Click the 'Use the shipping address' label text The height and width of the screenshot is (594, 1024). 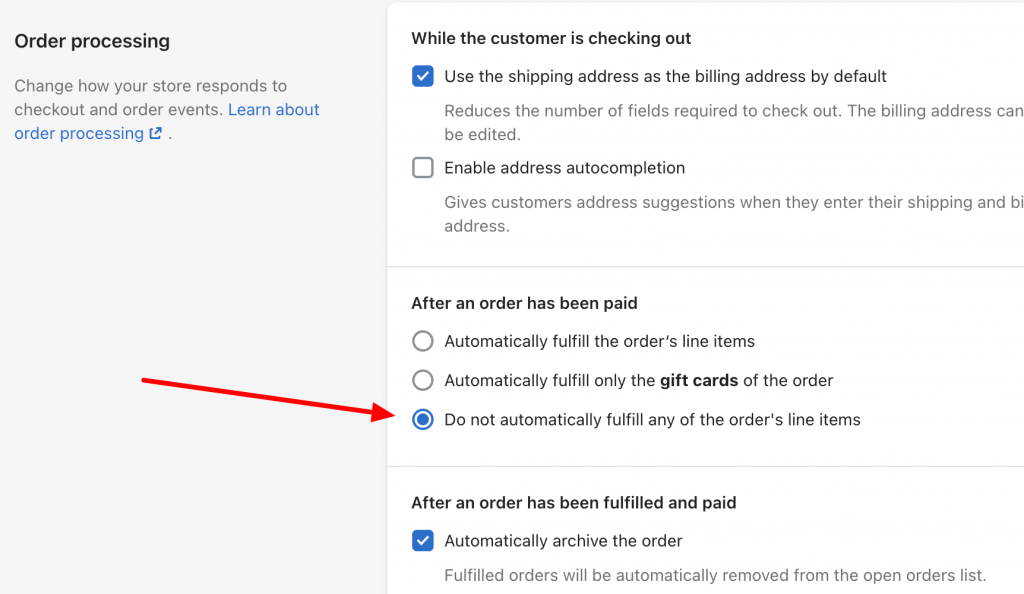[665, 76]
